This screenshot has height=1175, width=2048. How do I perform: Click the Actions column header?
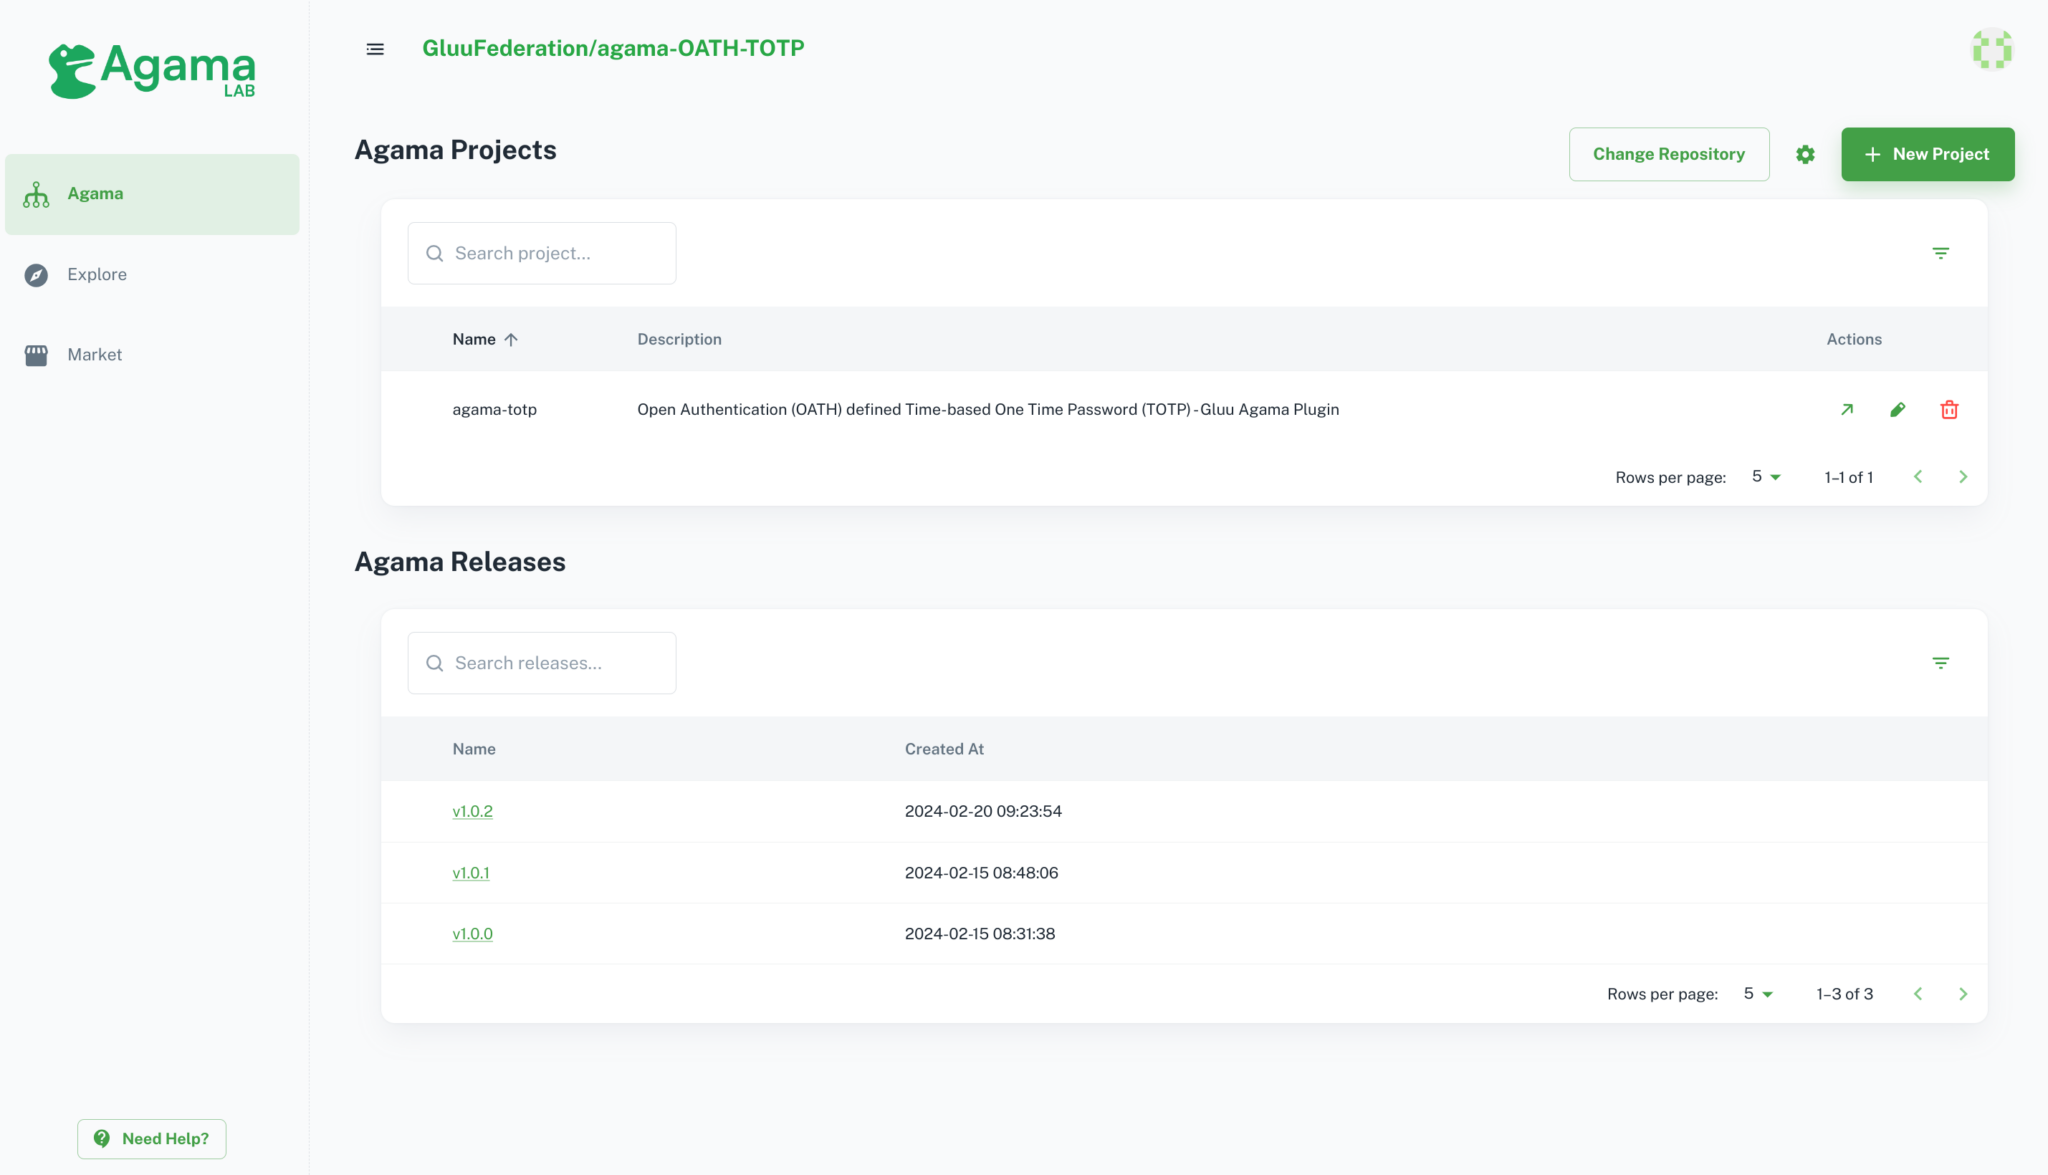point(1854,340)
